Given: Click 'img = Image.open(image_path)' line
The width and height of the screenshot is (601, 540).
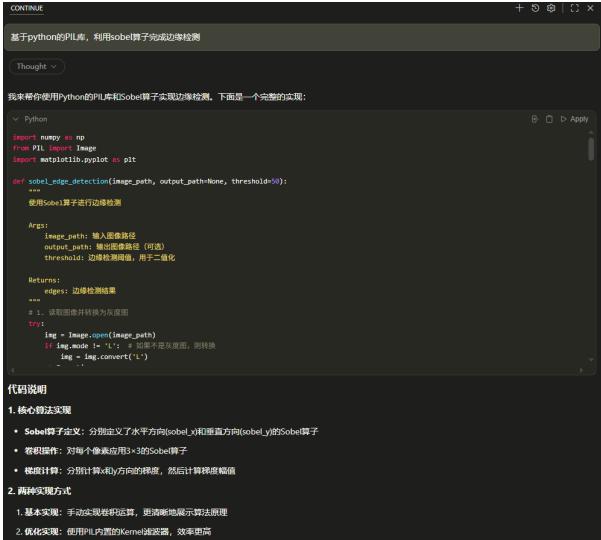Looking at the screenshot, I should click(100, 335).
